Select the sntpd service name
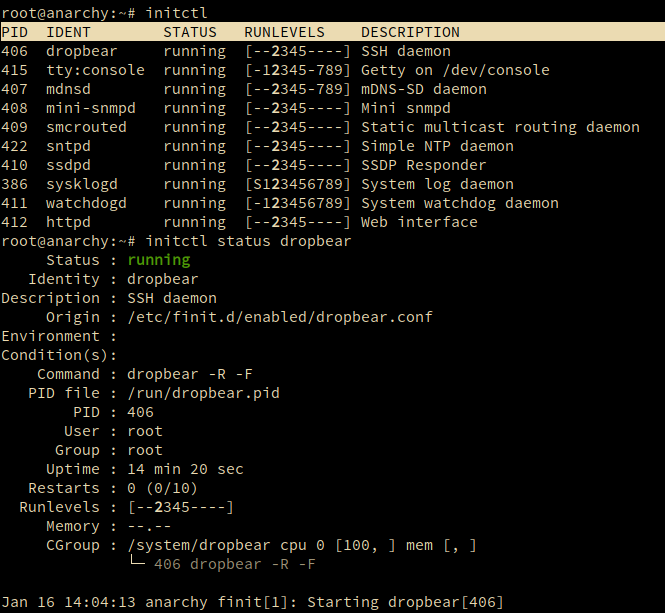Image resolution: width=665 pixels, height=613 pixels. tap(69, 146)
